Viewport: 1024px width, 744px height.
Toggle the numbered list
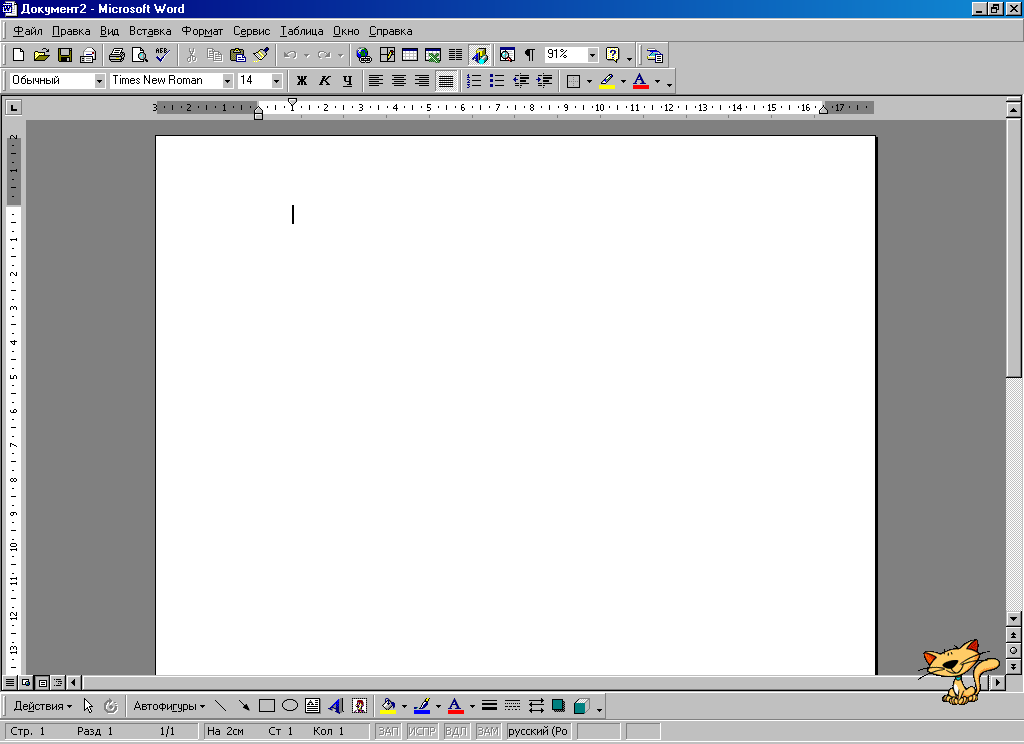coord(474,81)
